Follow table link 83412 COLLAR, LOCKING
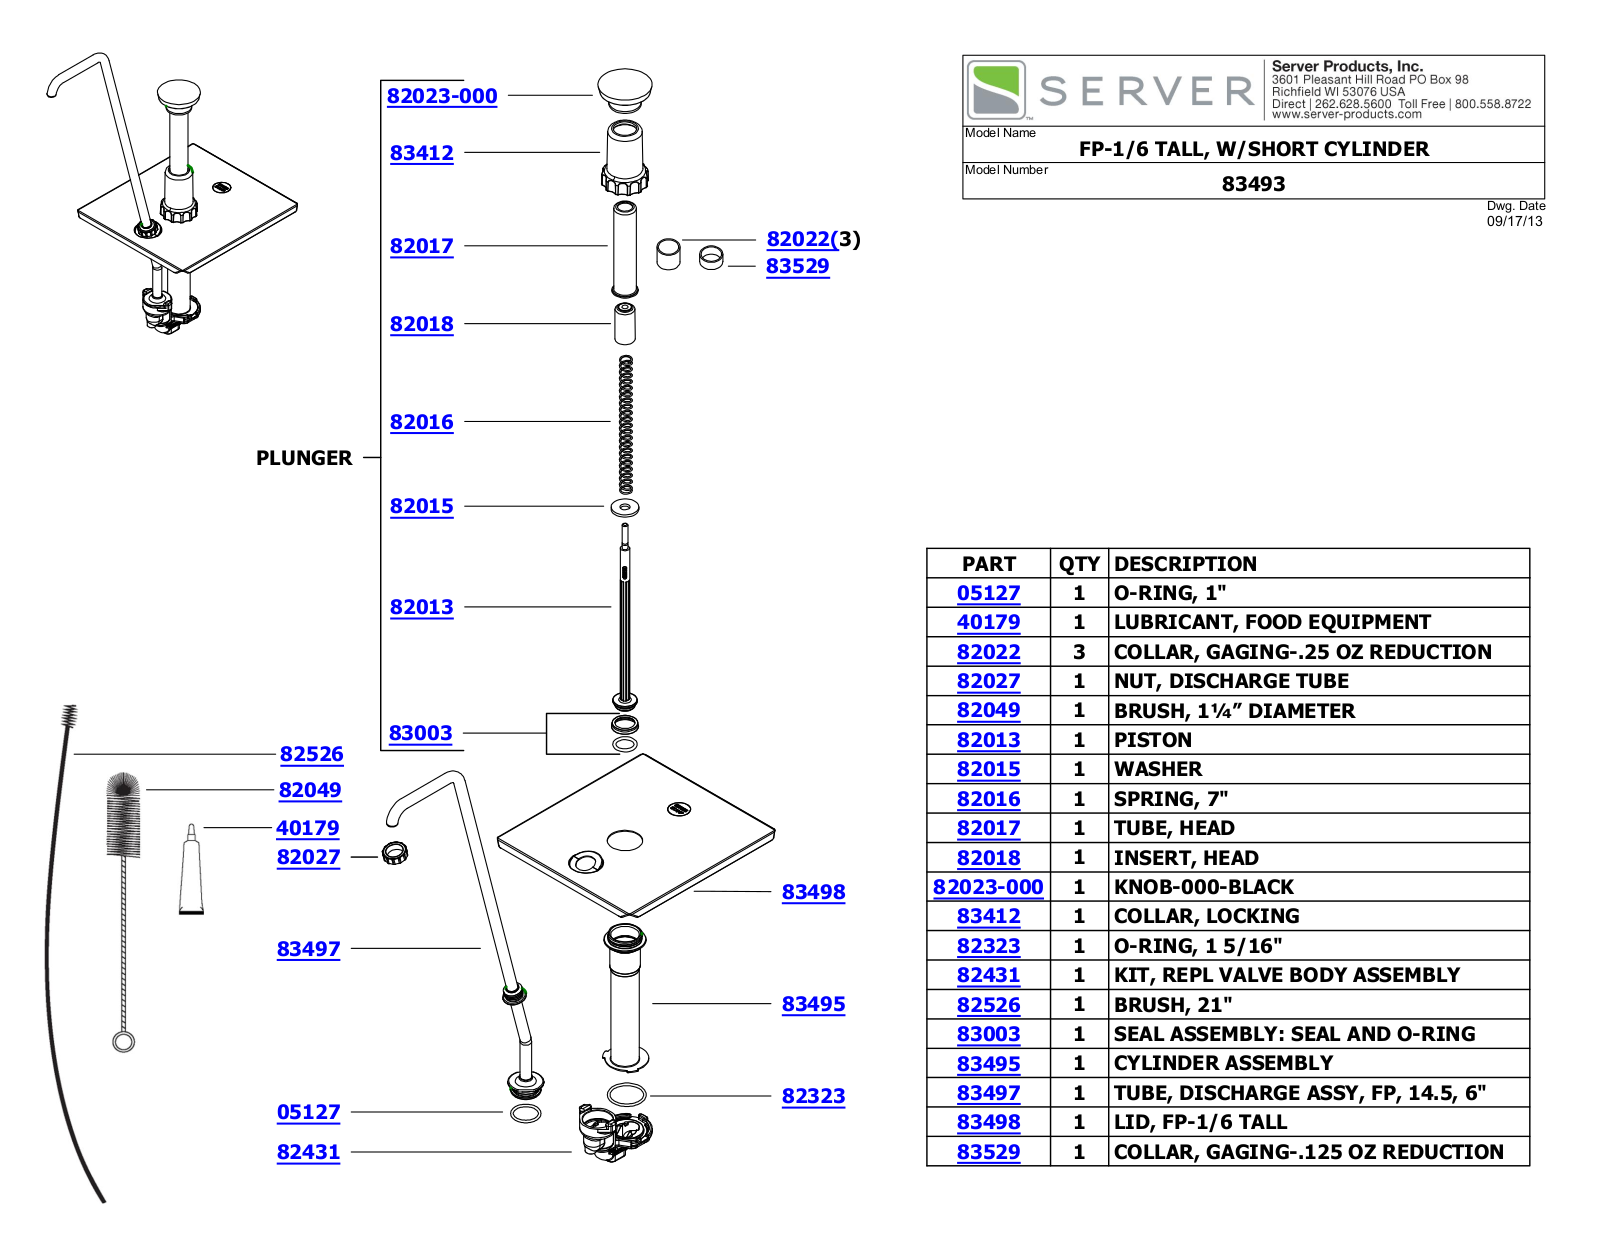This screenshot has height=1237, width=1600. click(x=989, y=916)
